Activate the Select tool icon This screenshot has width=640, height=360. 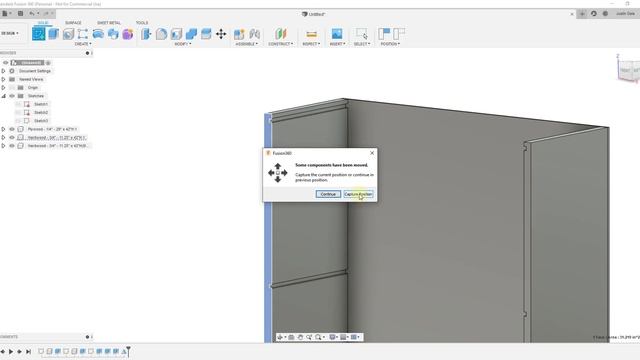(362, 34)
